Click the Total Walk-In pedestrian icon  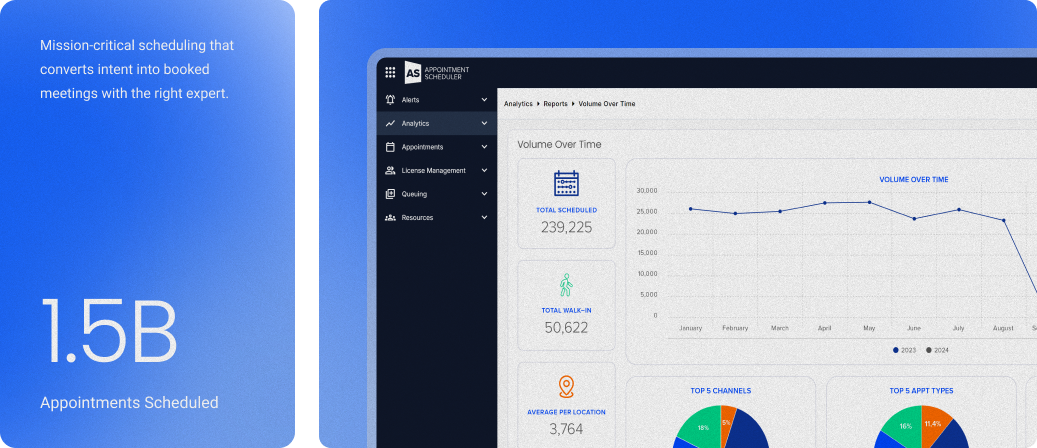coord(566,285)
